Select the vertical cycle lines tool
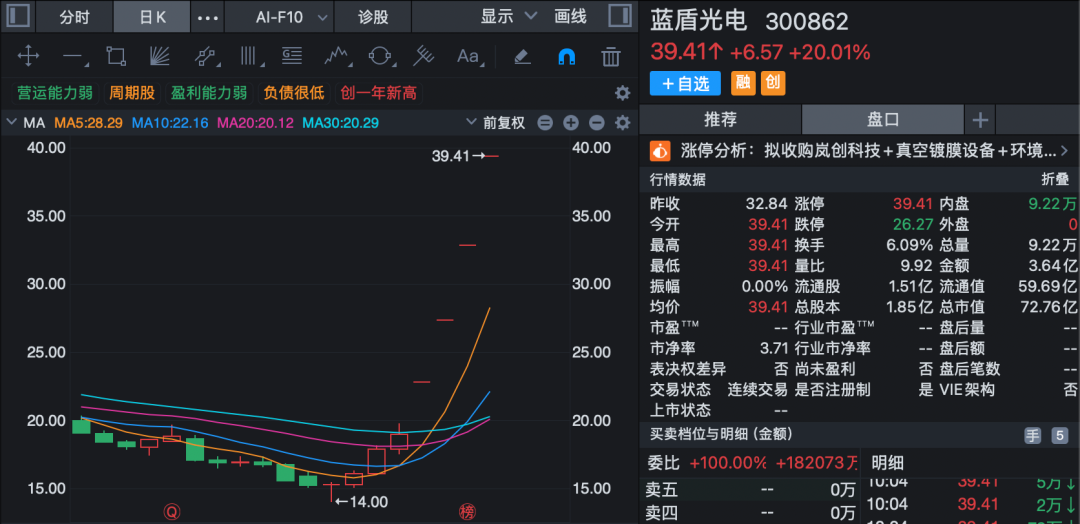 tap(249, 56)
